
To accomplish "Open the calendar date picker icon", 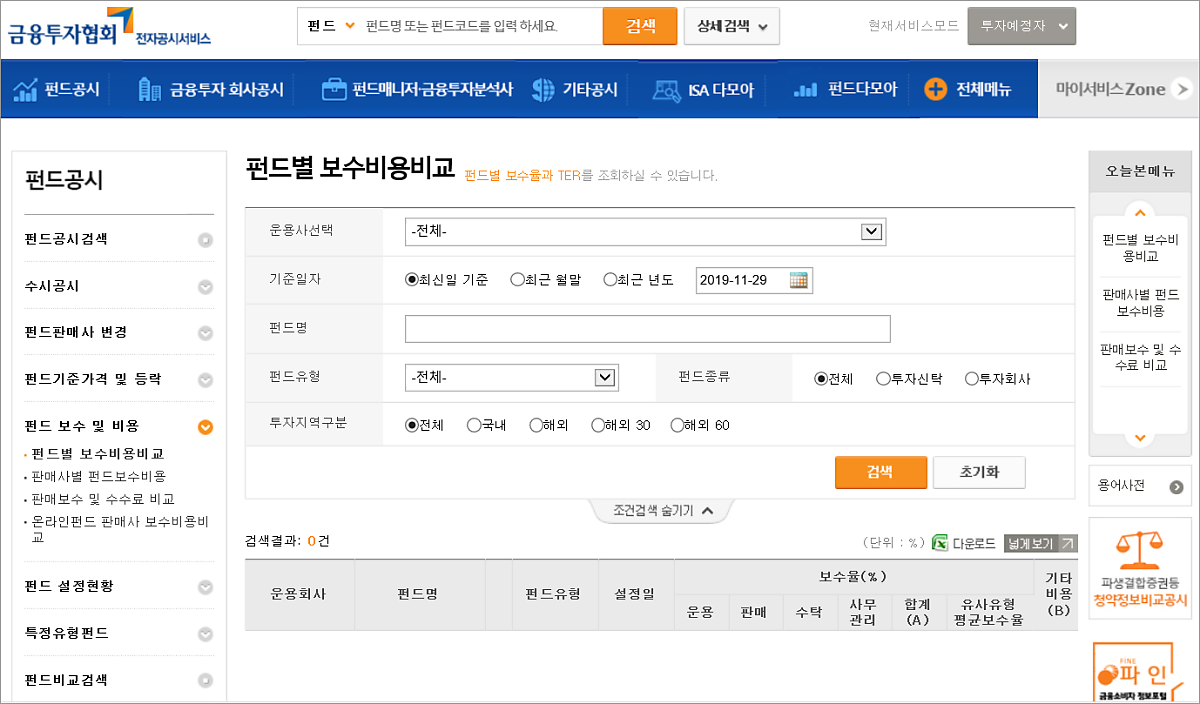I will pyautogui.click(x=798, y=280).
